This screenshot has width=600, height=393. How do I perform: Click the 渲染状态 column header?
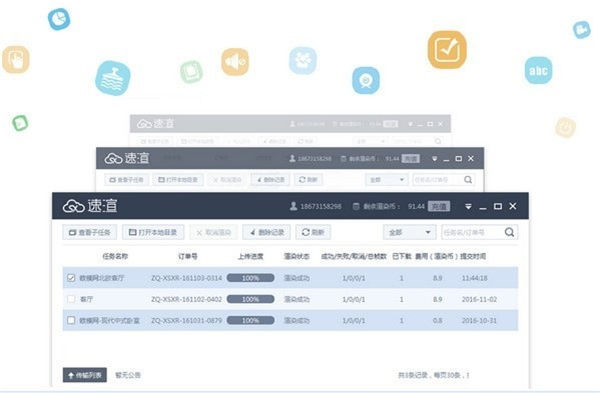[x=297, y=256]
